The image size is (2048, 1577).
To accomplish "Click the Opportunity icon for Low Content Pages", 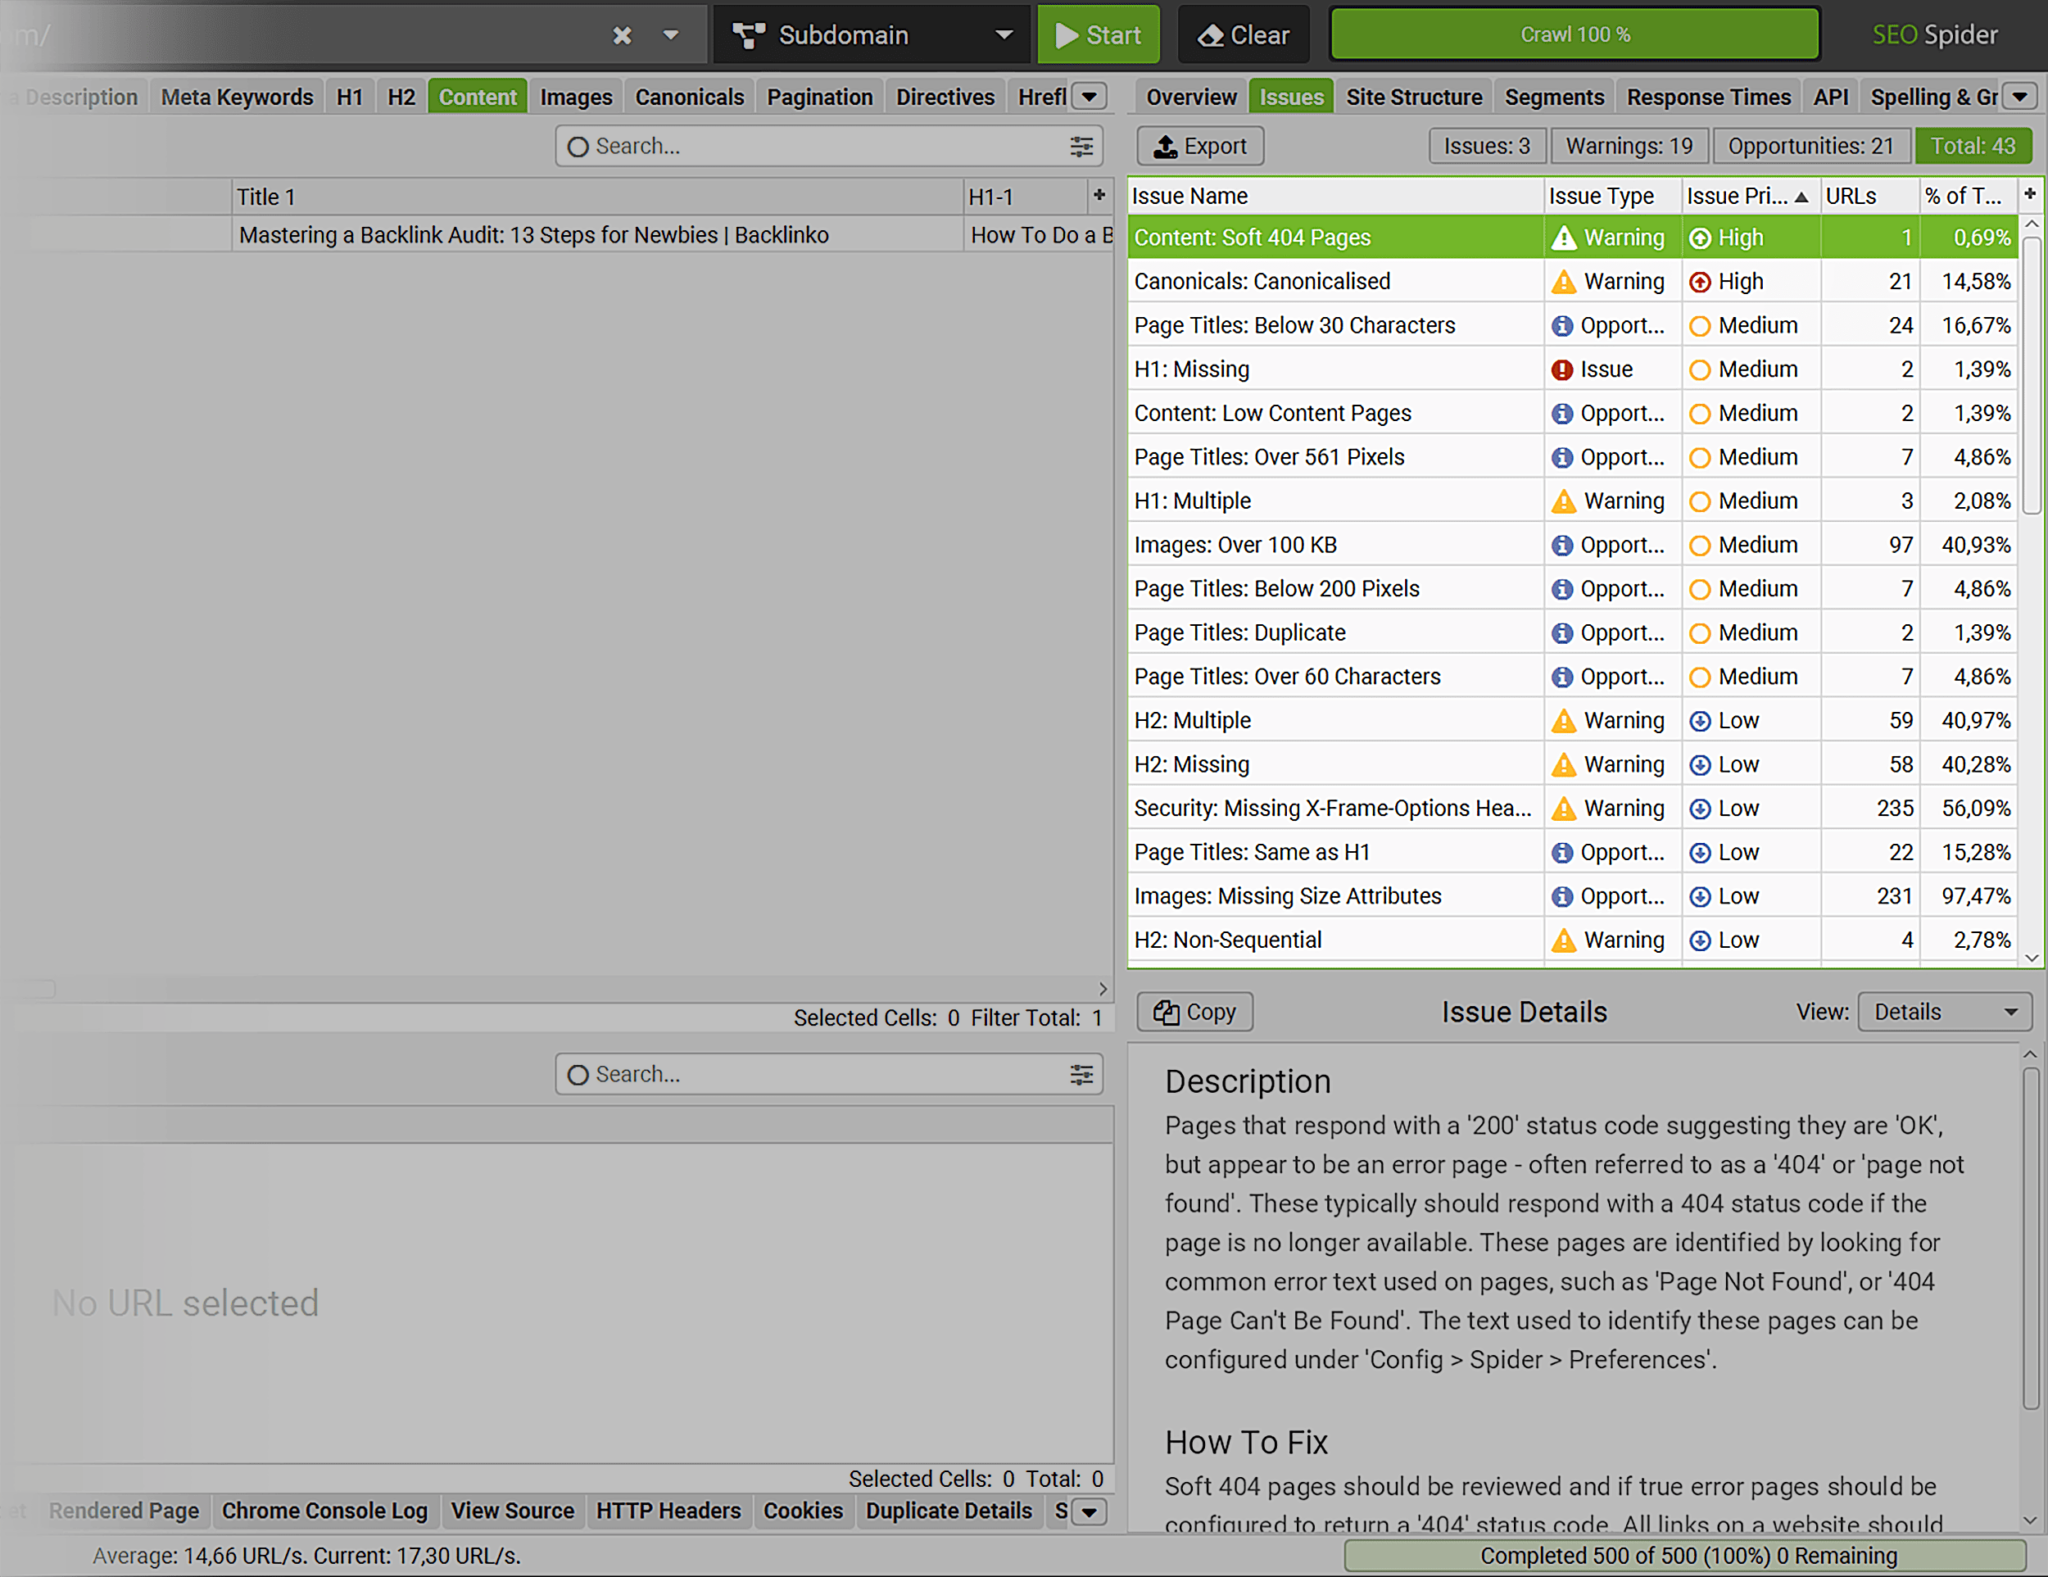I will click(x=1564, y=414).
